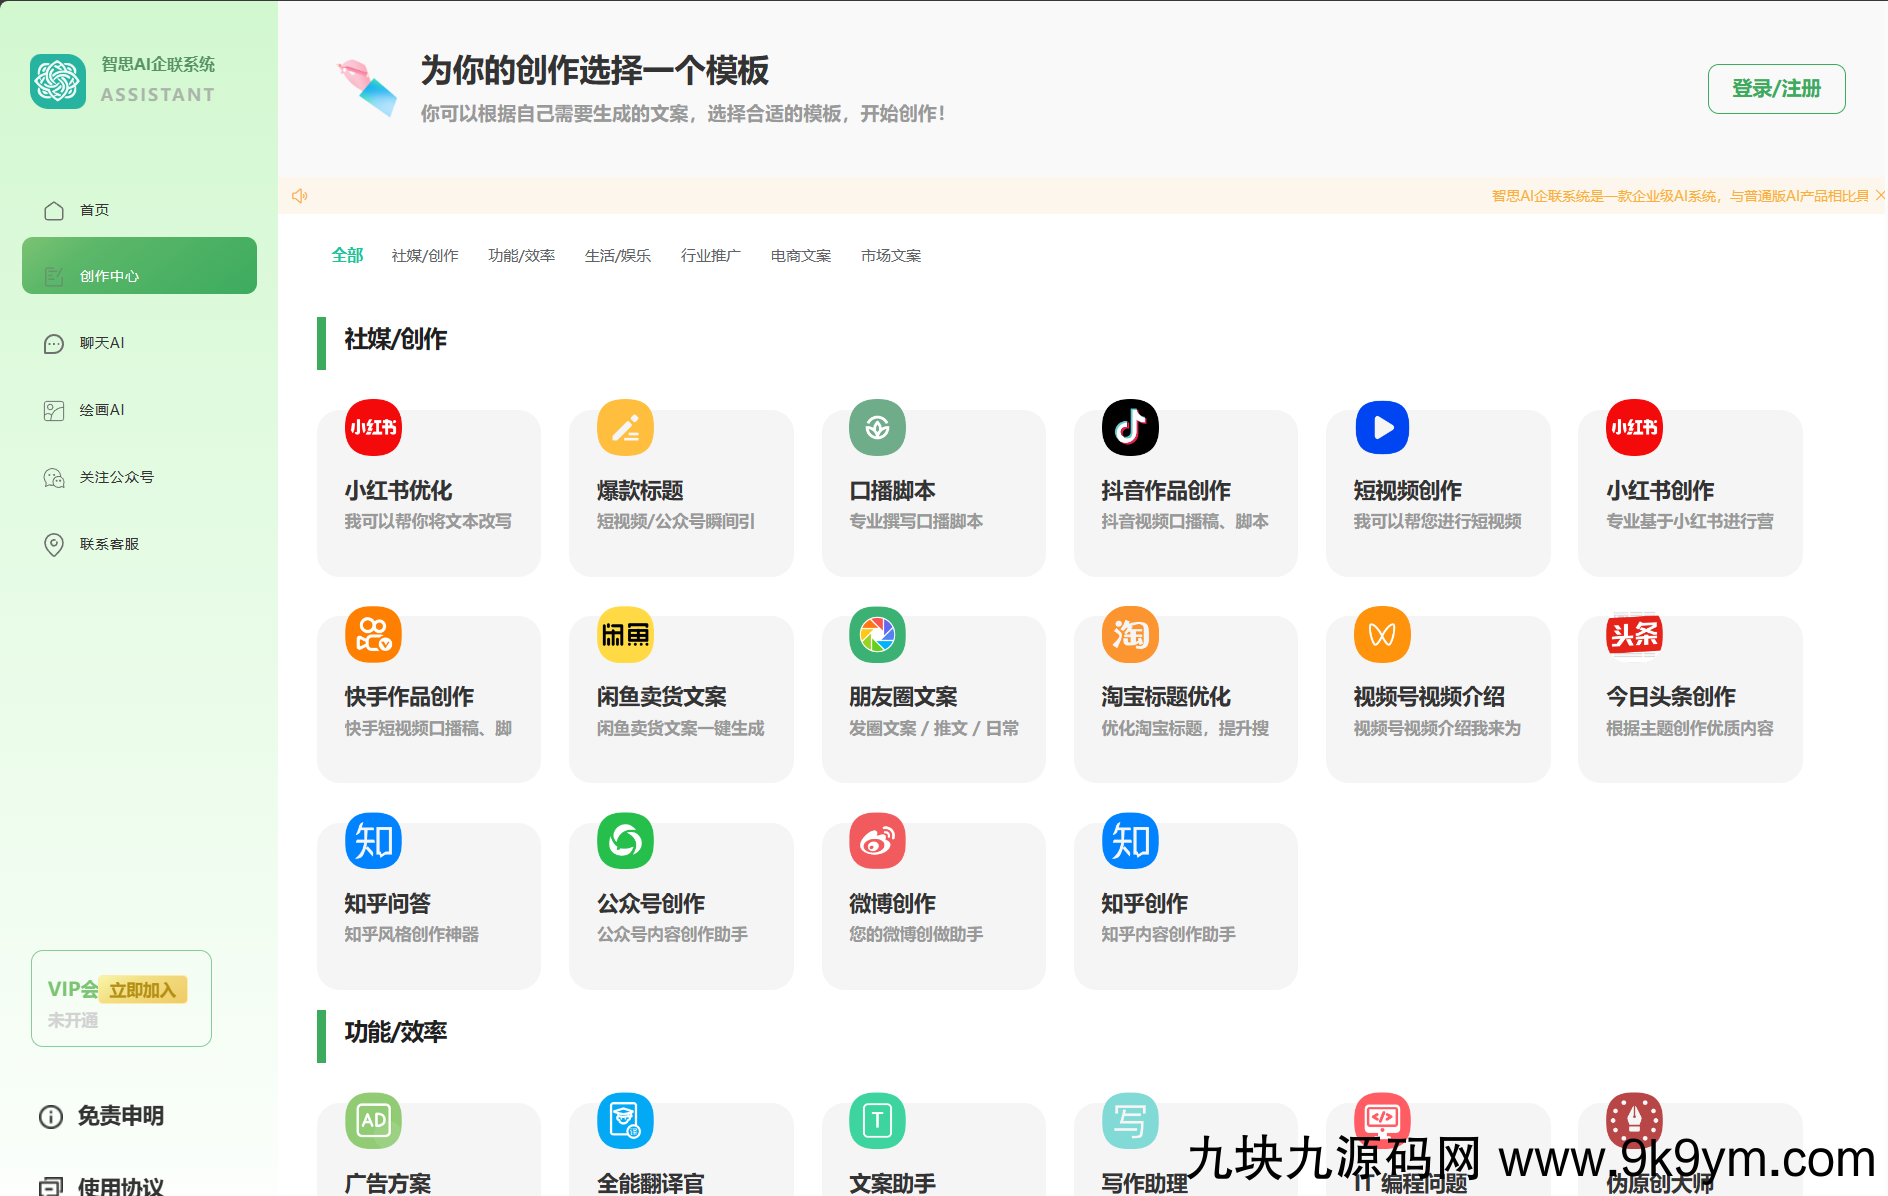
Task: Open 创作中心 in the sidebar
Action: (x=139, y=266)
